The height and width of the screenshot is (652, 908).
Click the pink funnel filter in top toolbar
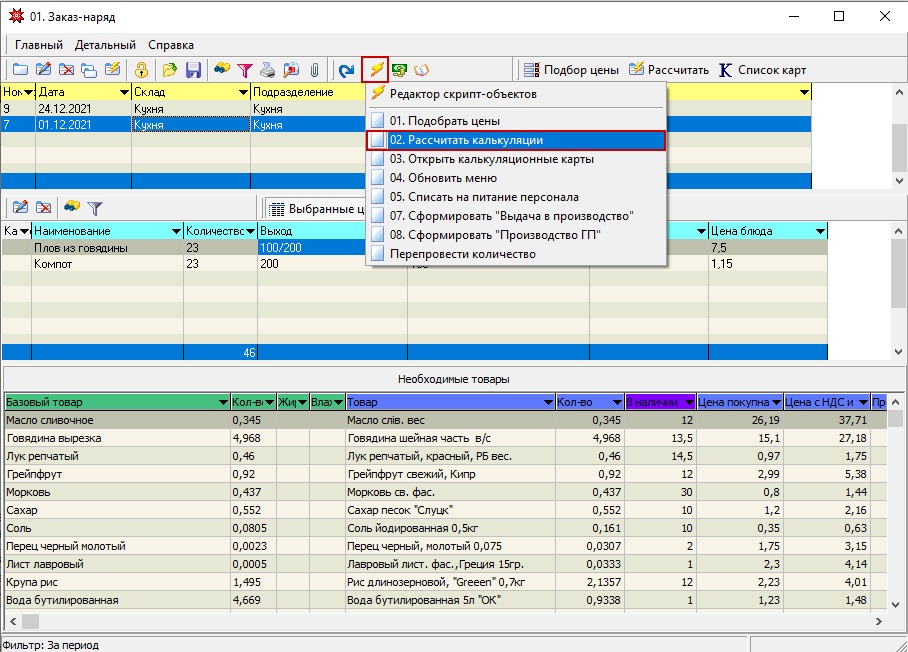tap(244, 70)
